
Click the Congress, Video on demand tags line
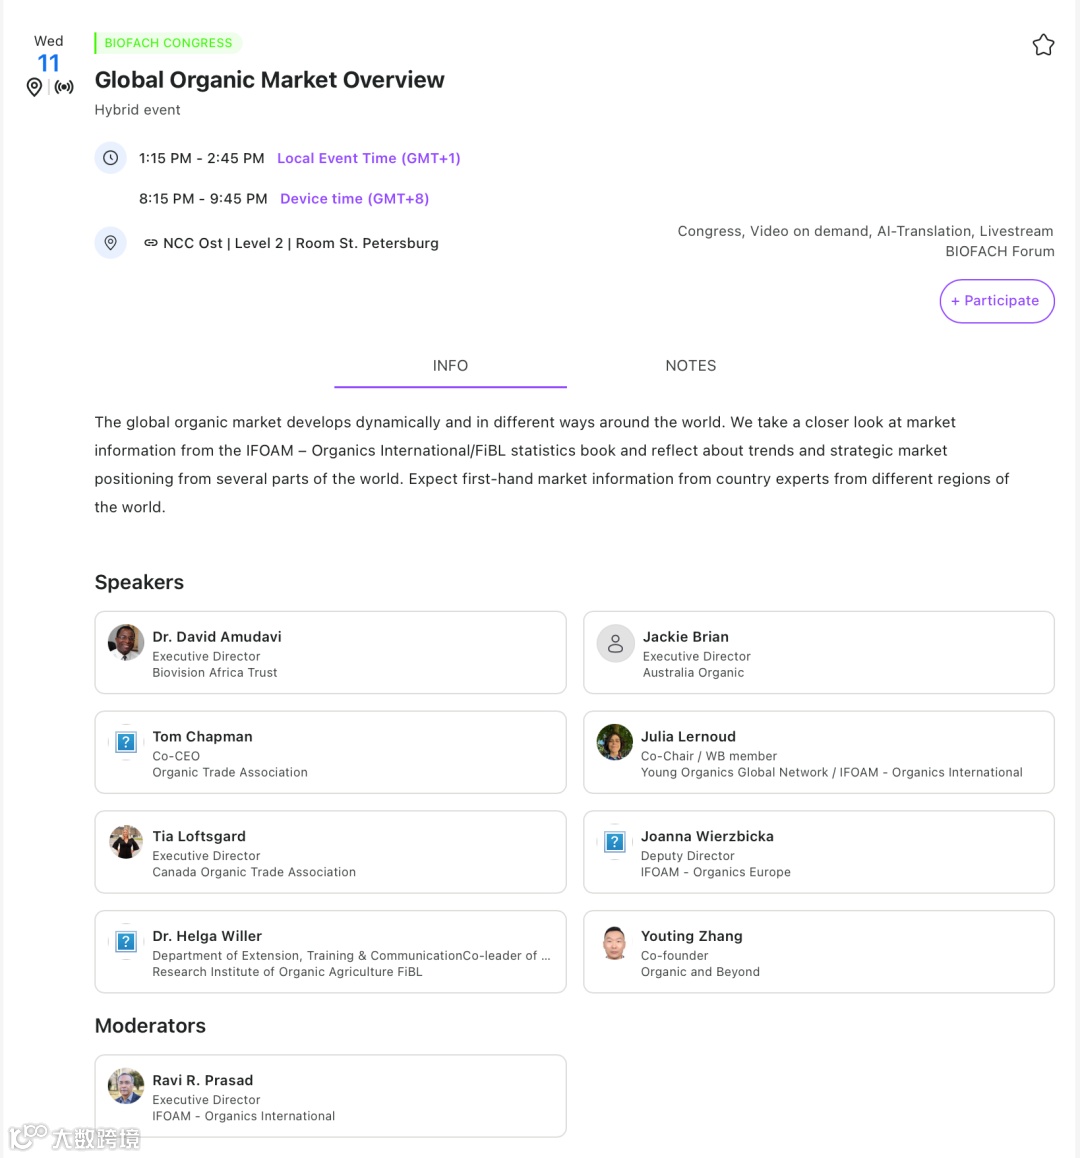coord(865,231)
